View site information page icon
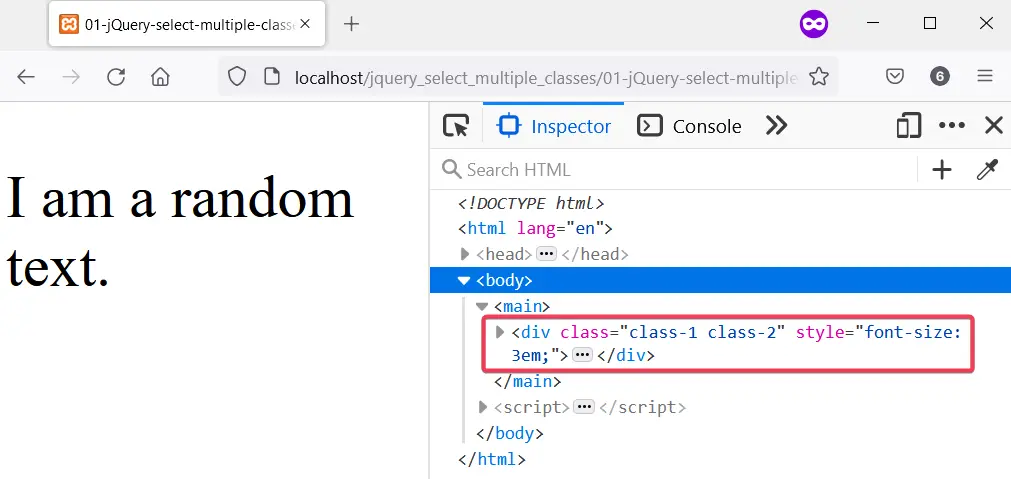This screenshot has width=1011, height=479. [272, 77]
